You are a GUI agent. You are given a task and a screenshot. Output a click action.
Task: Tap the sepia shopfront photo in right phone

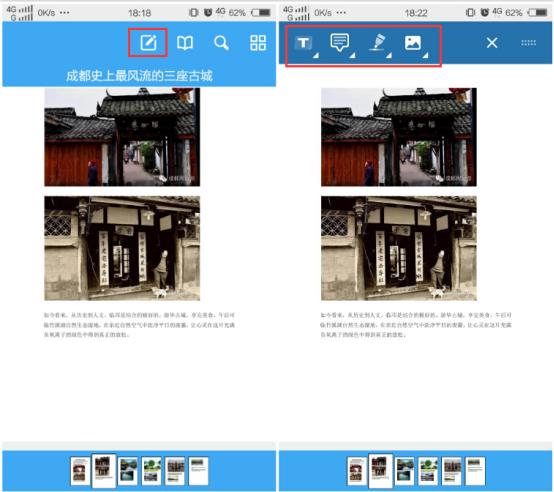(x=399, y=248)
